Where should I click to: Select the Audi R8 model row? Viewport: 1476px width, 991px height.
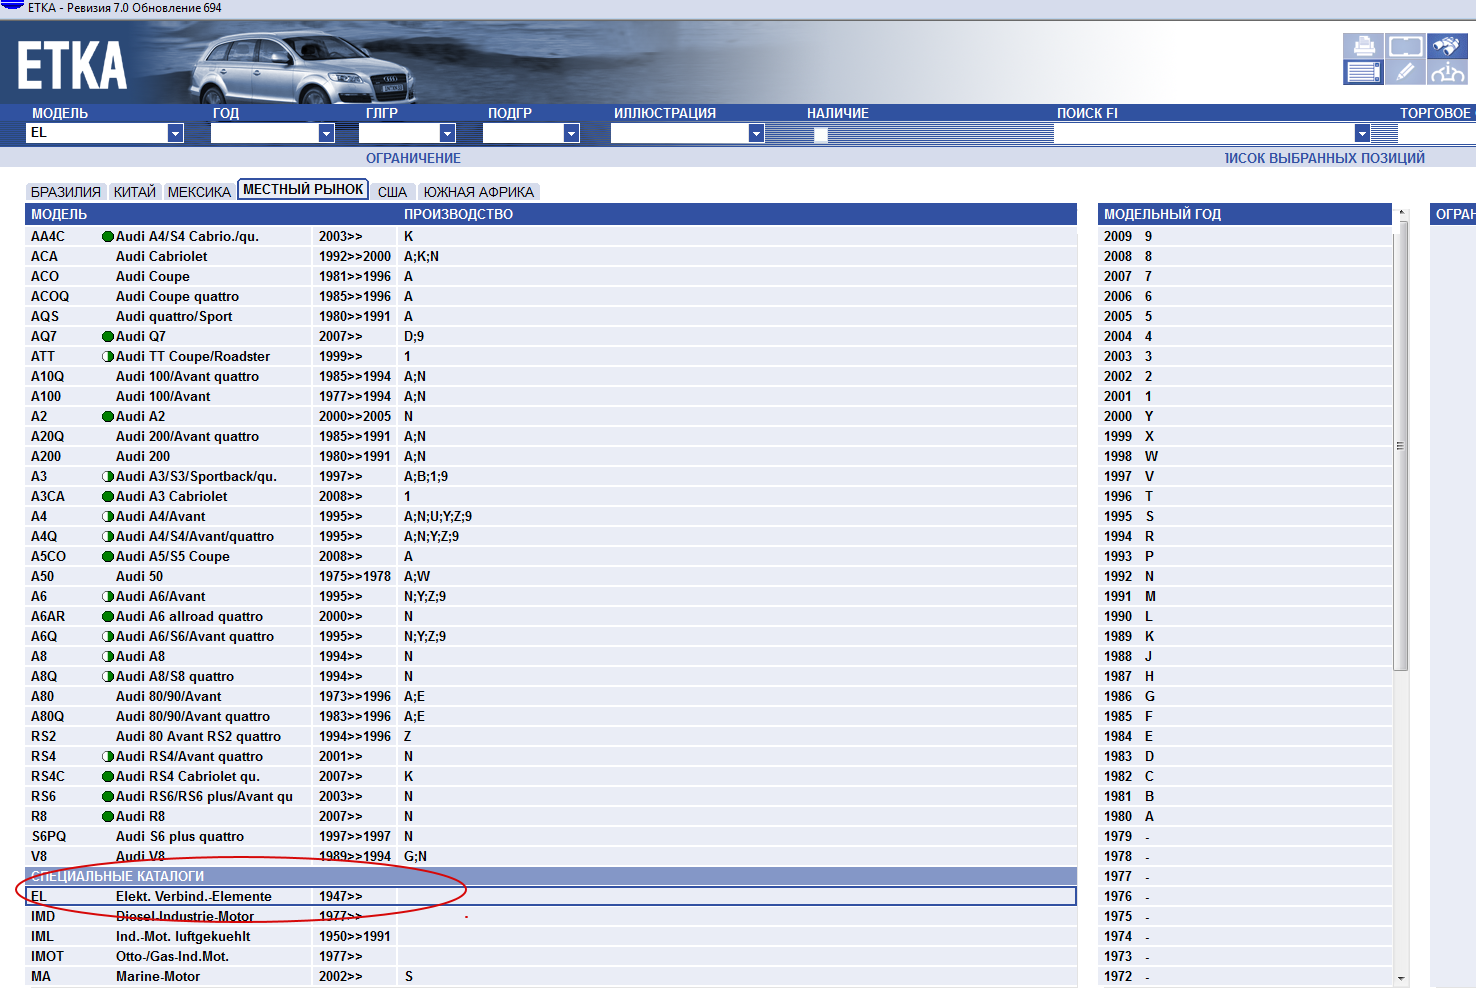point(140,816)
